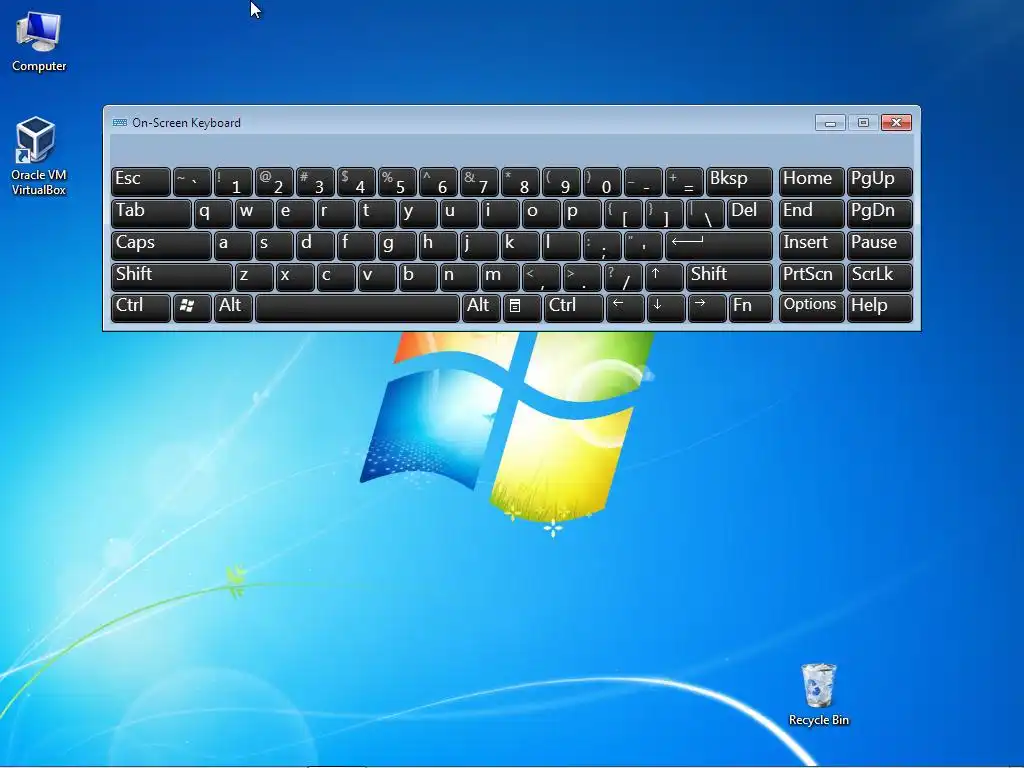Click the PrtScn key
Viewport: 1024px width, 768px height.
[811, 276]
